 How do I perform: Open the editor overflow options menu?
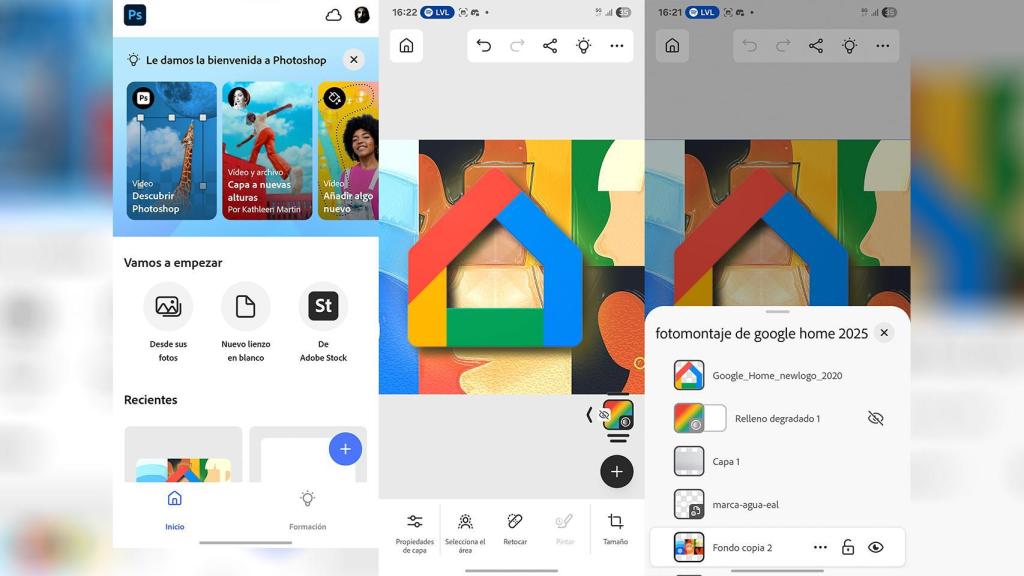[617, 45]
